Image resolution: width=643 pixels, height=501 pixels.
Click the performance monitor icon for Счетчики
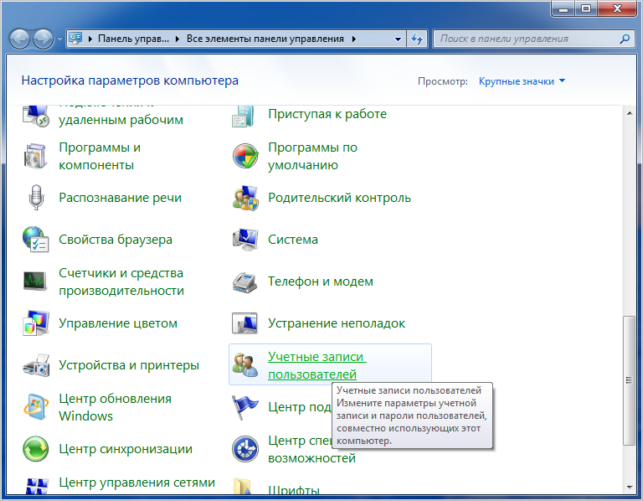click(35, 281)
